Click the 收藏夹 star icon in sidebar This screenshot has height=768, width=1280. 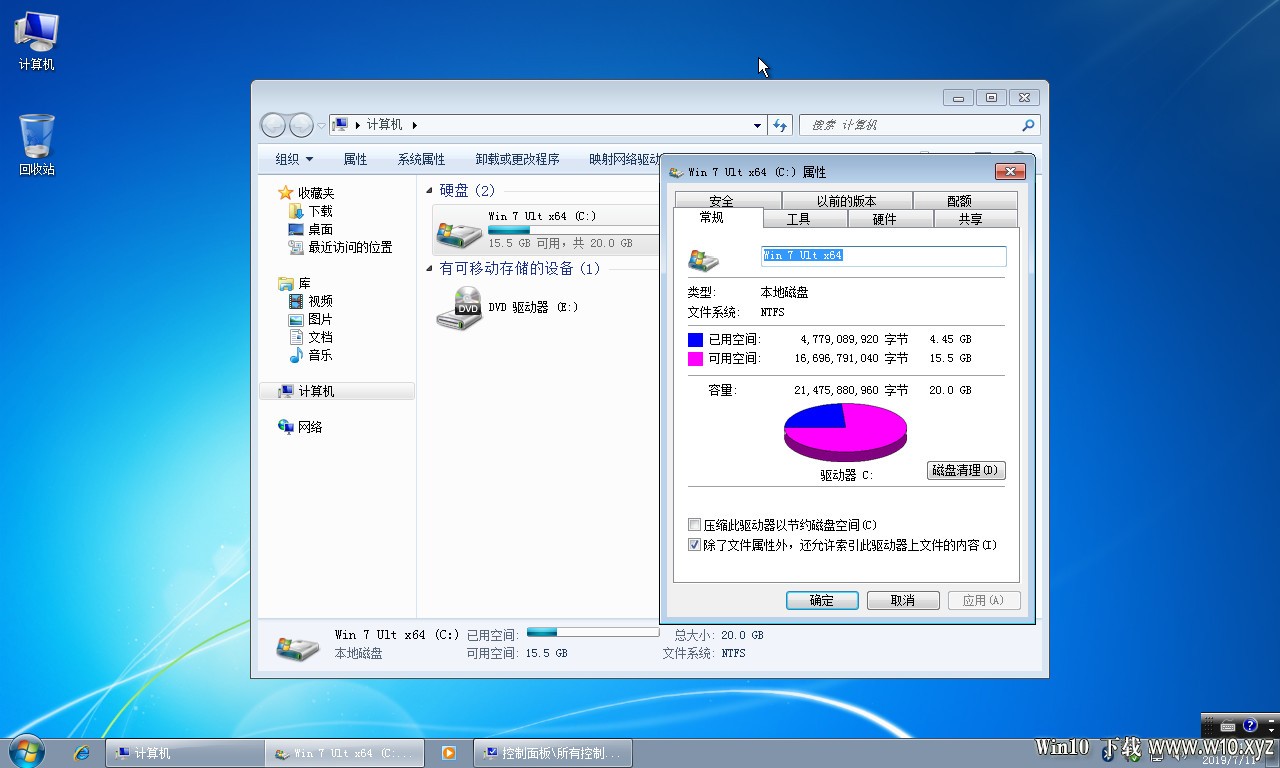point(286,193)
